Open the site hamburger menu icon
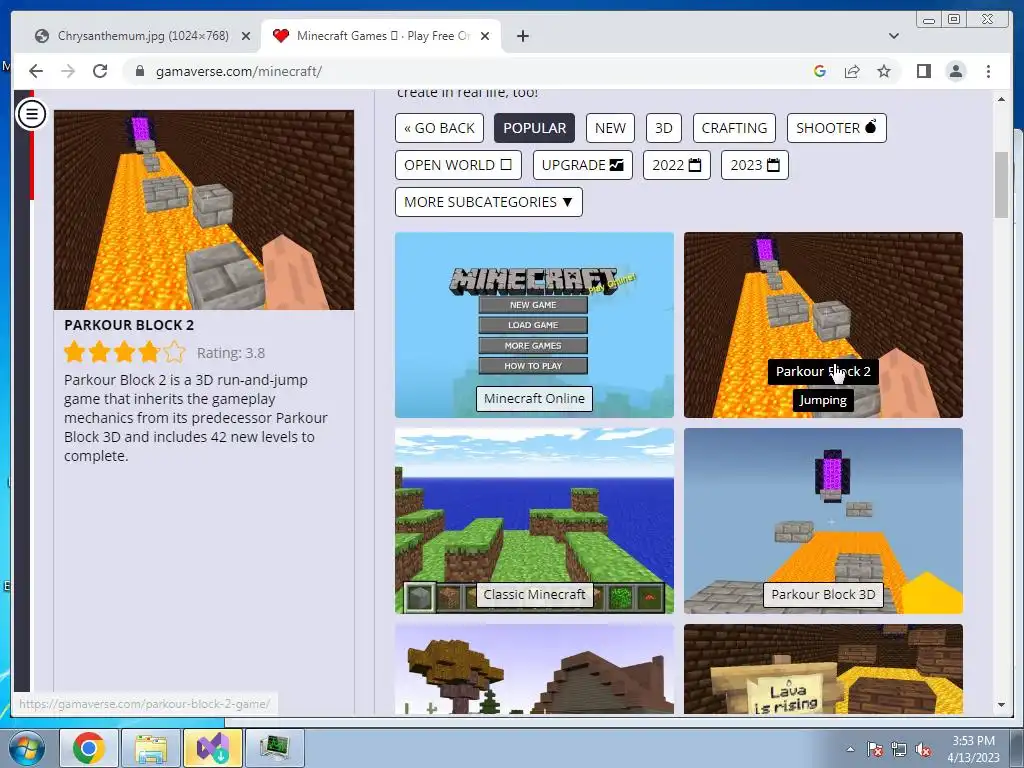The height and width of the screenshot is (768, 1024). (31, 114)
